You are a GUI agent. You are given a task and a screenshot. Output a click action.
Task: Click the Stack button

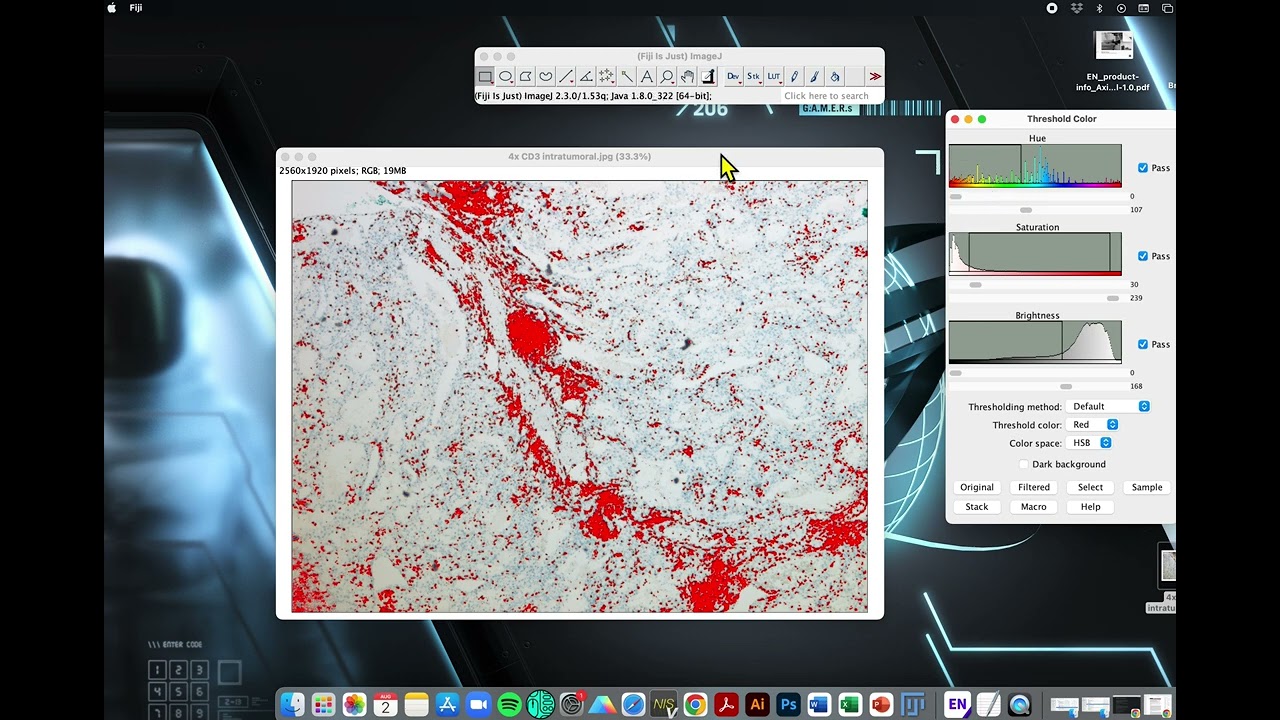(977, 507)
